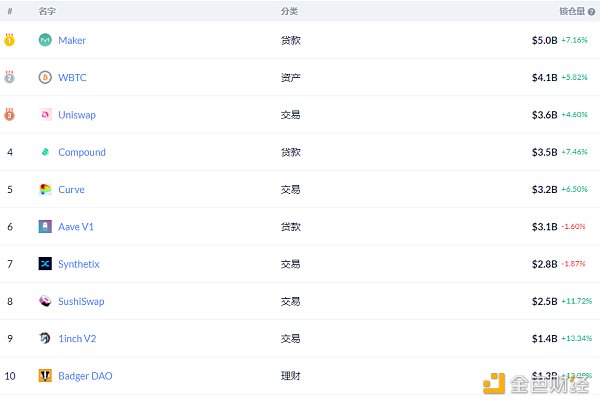The width and height of the screenshot is (600, 405).
Task: Click the Maker logo icon
Action: click(x=45, y=40)
